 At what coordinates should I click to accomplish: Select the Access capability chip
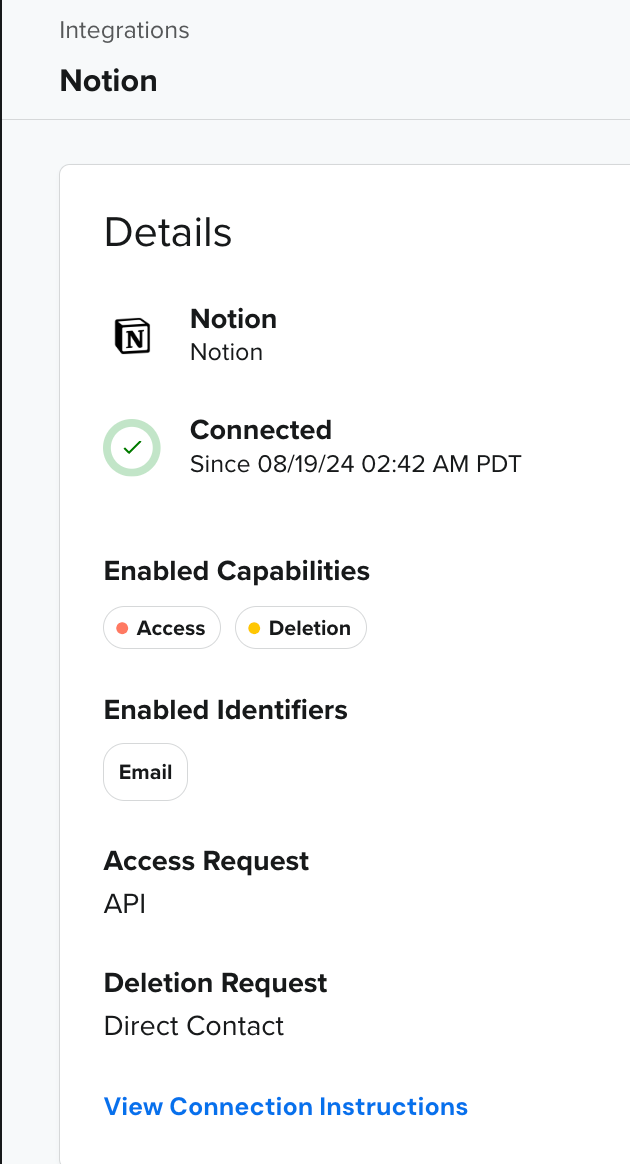[162, 628]
